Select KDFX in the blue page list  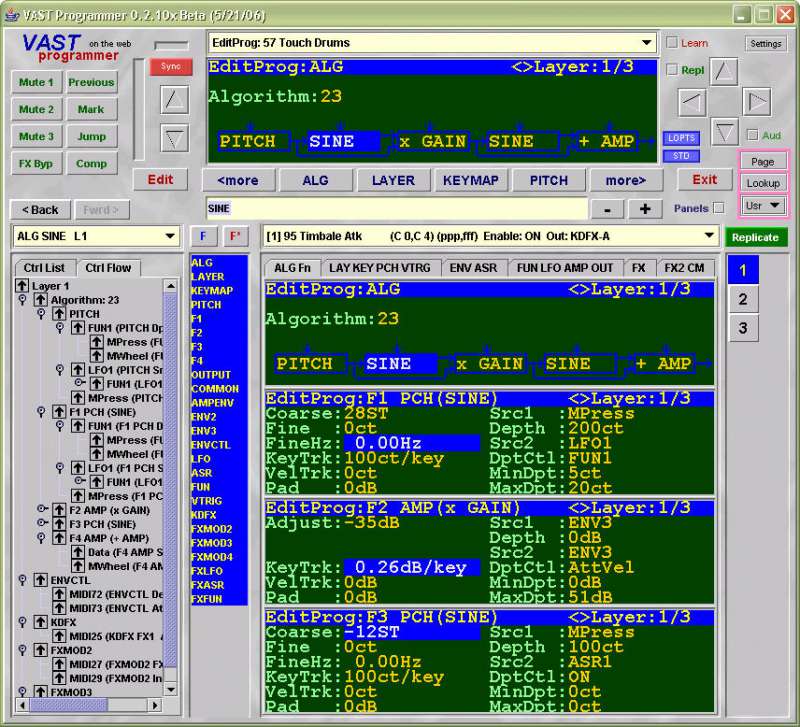point(205,514)
